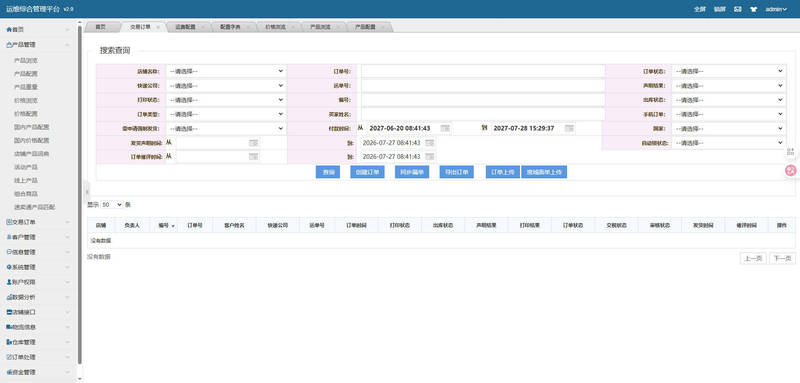Screen dimensions: 800x383
Task: Switch to the 配置字典 tab
Action: 230,27
